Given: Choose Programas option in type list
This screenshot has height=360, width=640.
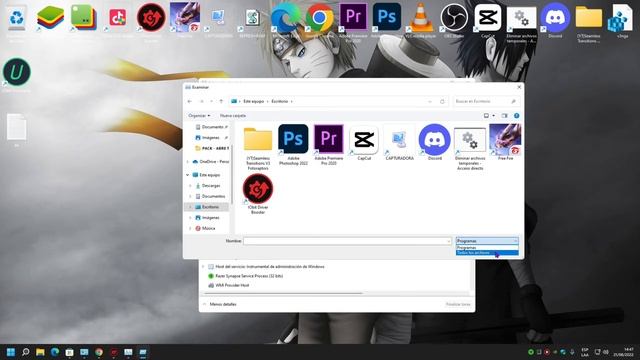Looking at the screenshot, I should [487, 247].
